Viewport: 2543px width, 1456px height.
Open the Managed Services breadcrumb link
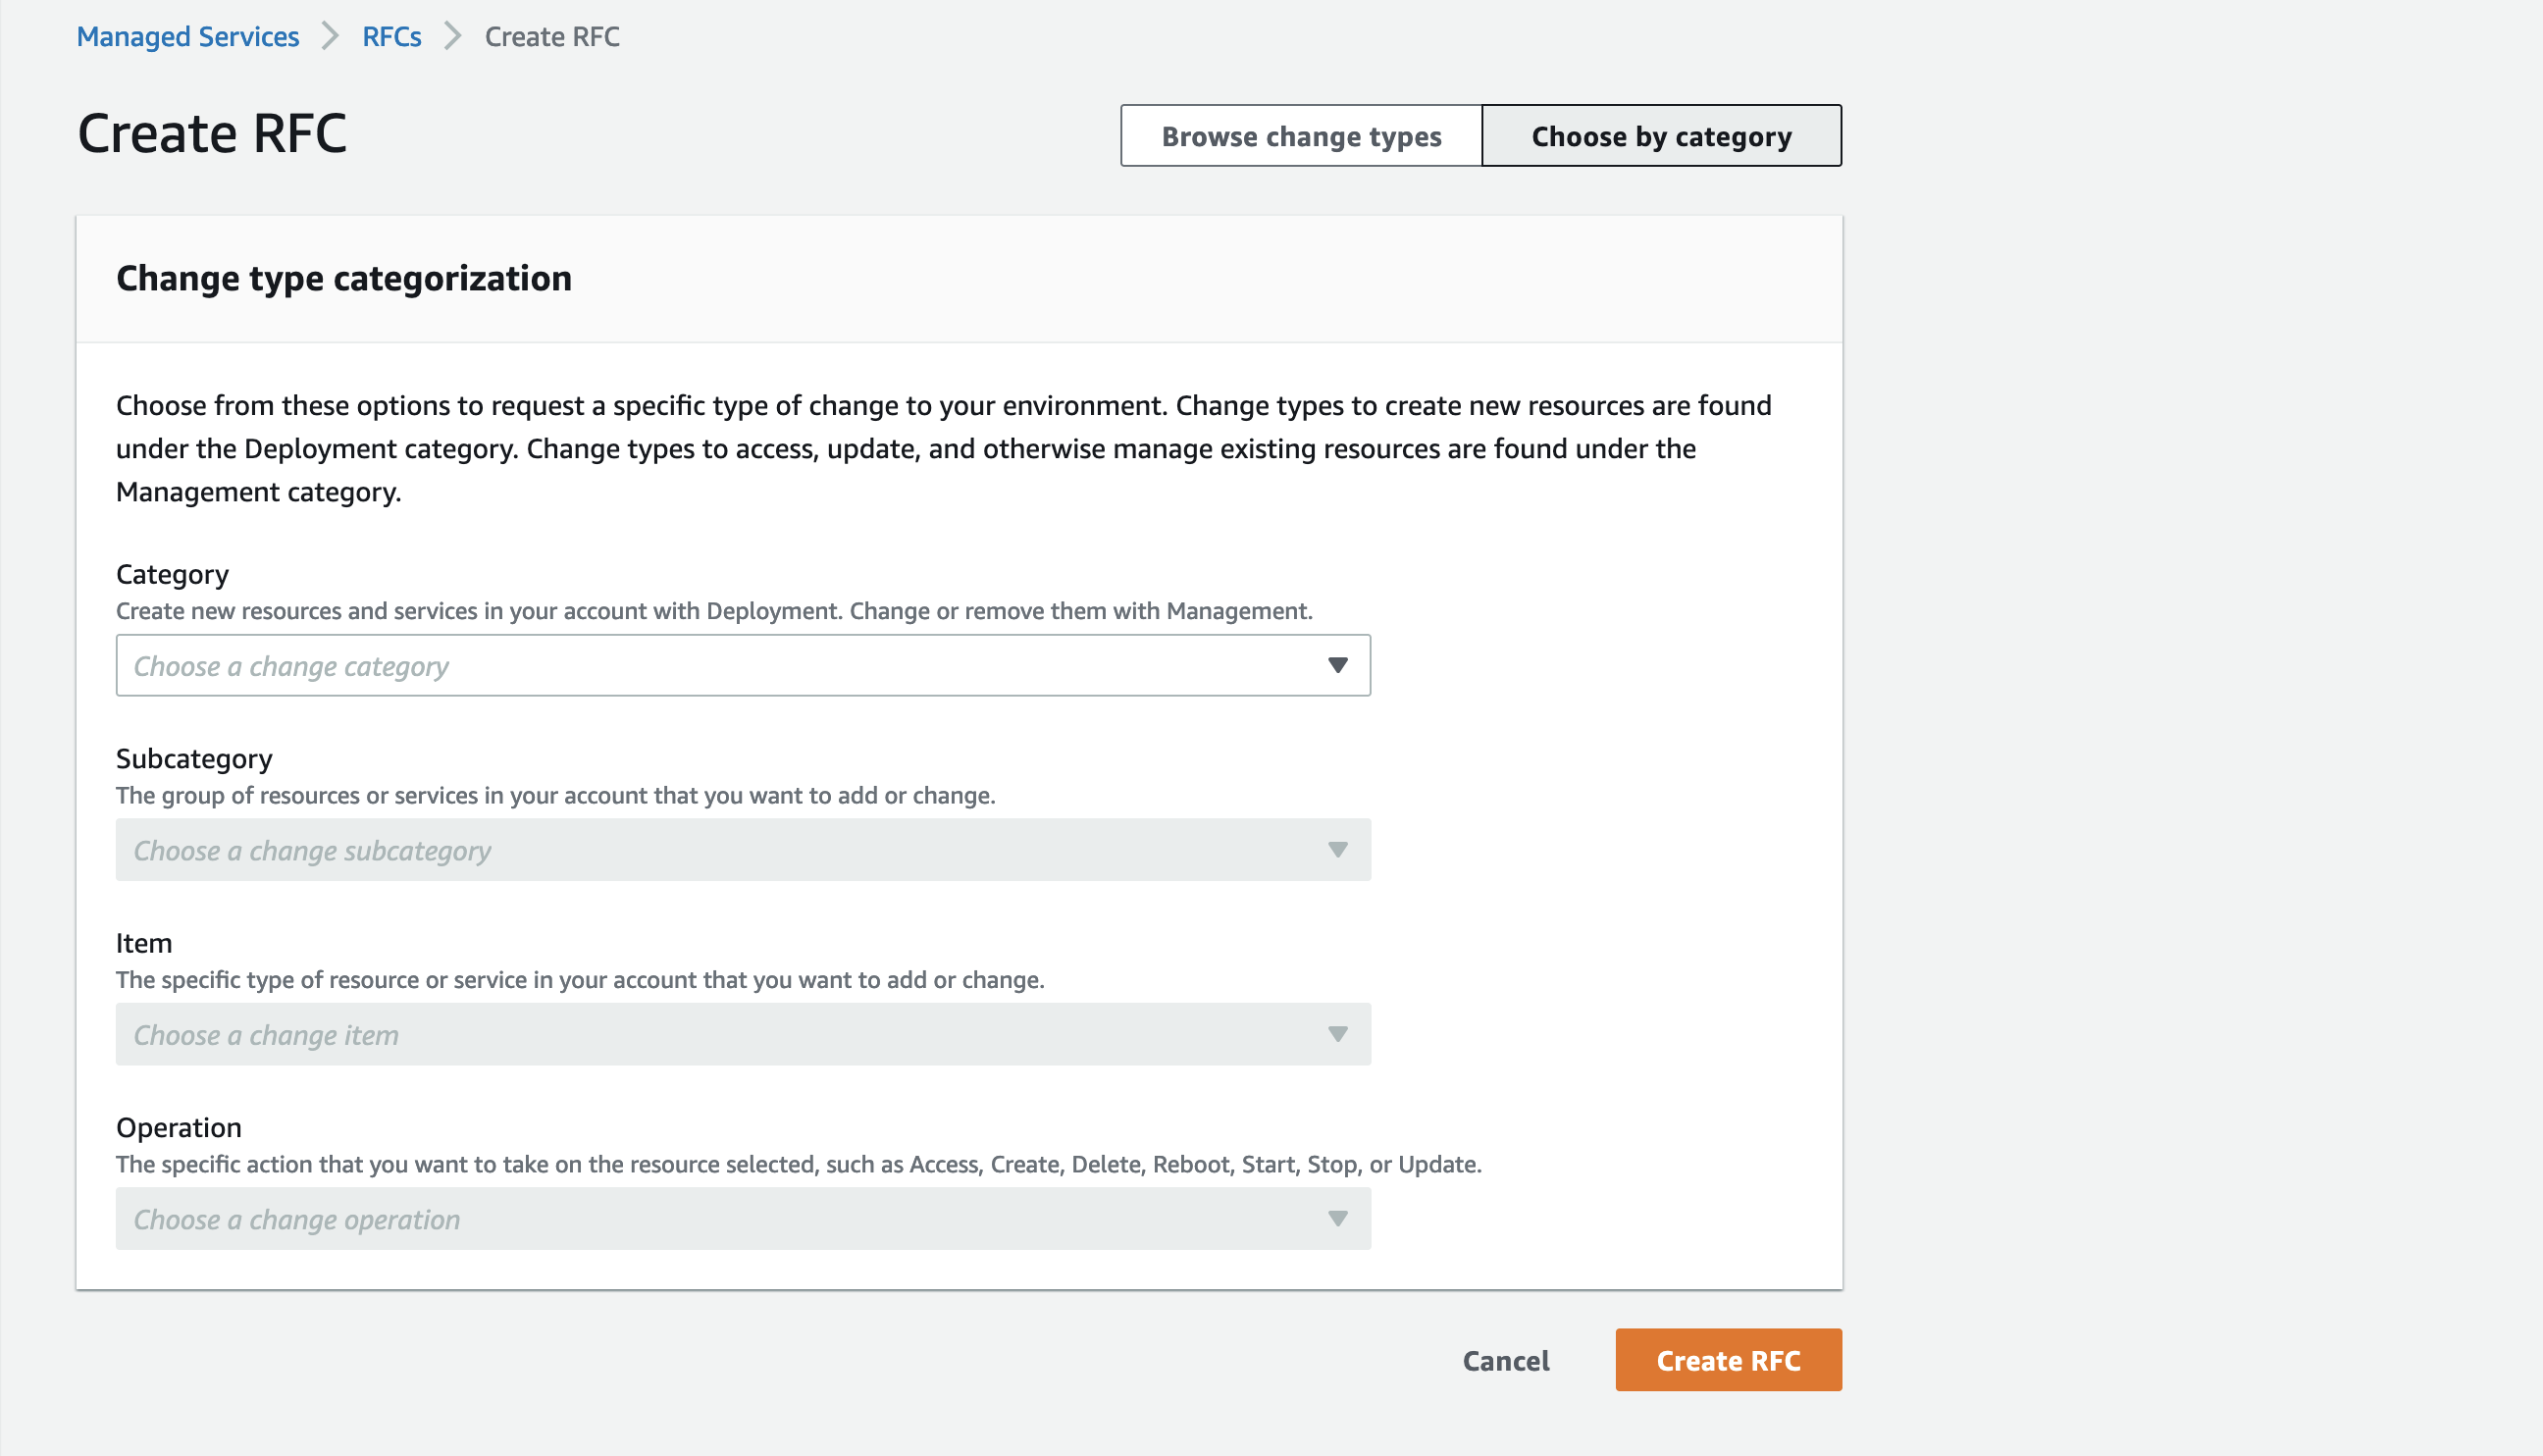187,36
